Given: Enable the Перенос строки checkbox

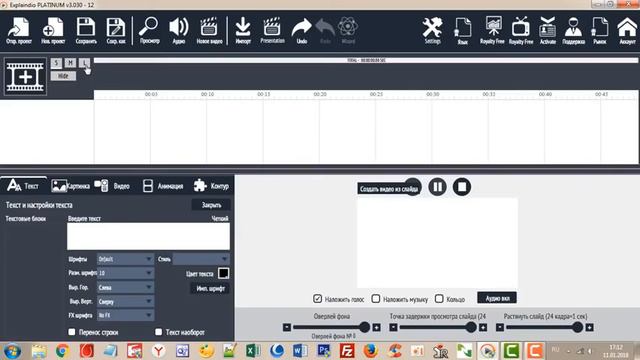Looking at the screenshot, I should tap(72, 332).
